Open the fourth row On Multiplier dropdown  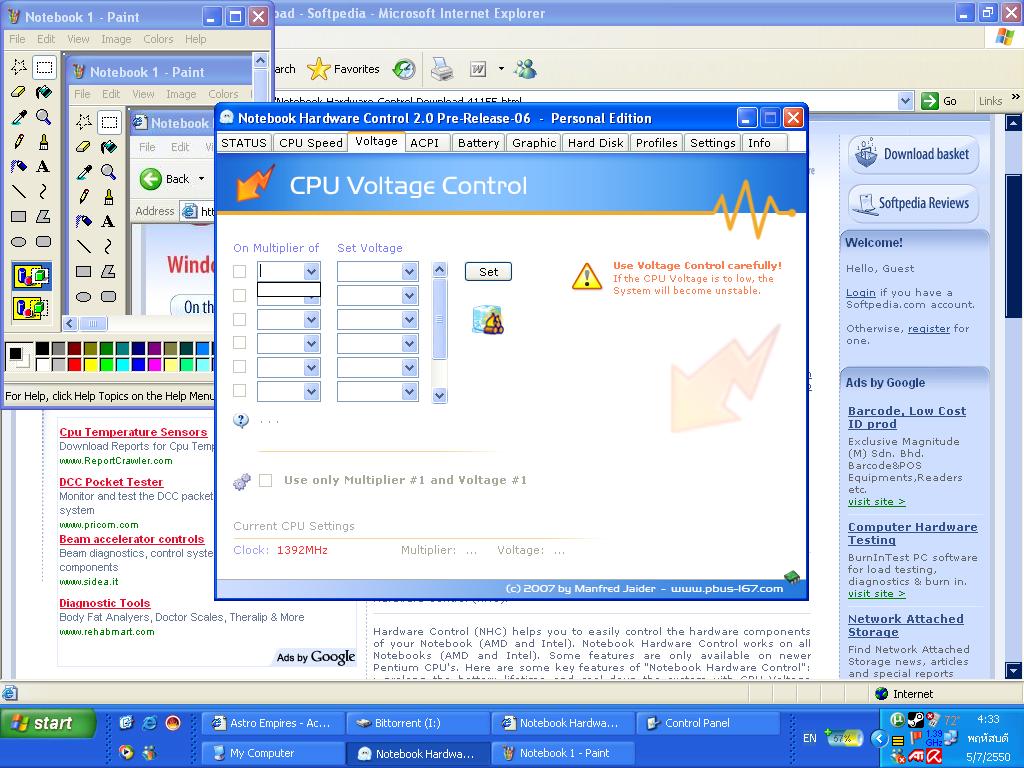[x=312, y=343]
